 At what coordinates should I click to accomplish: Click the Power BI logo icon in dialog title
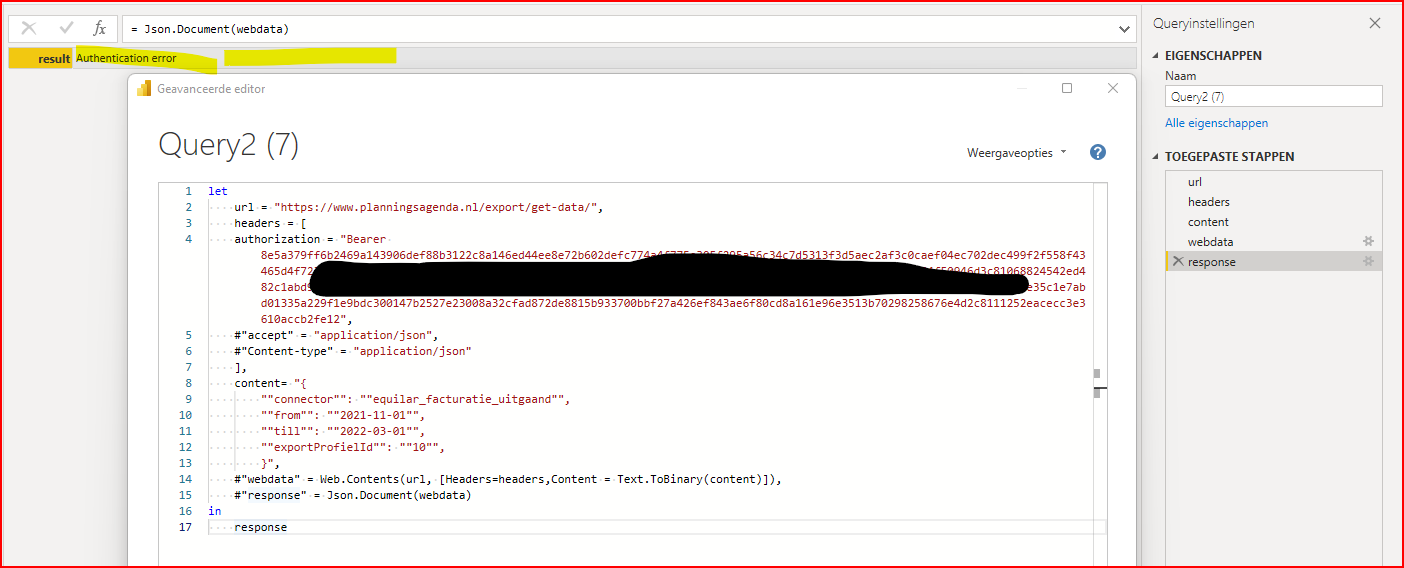click(x=144, y=88)
